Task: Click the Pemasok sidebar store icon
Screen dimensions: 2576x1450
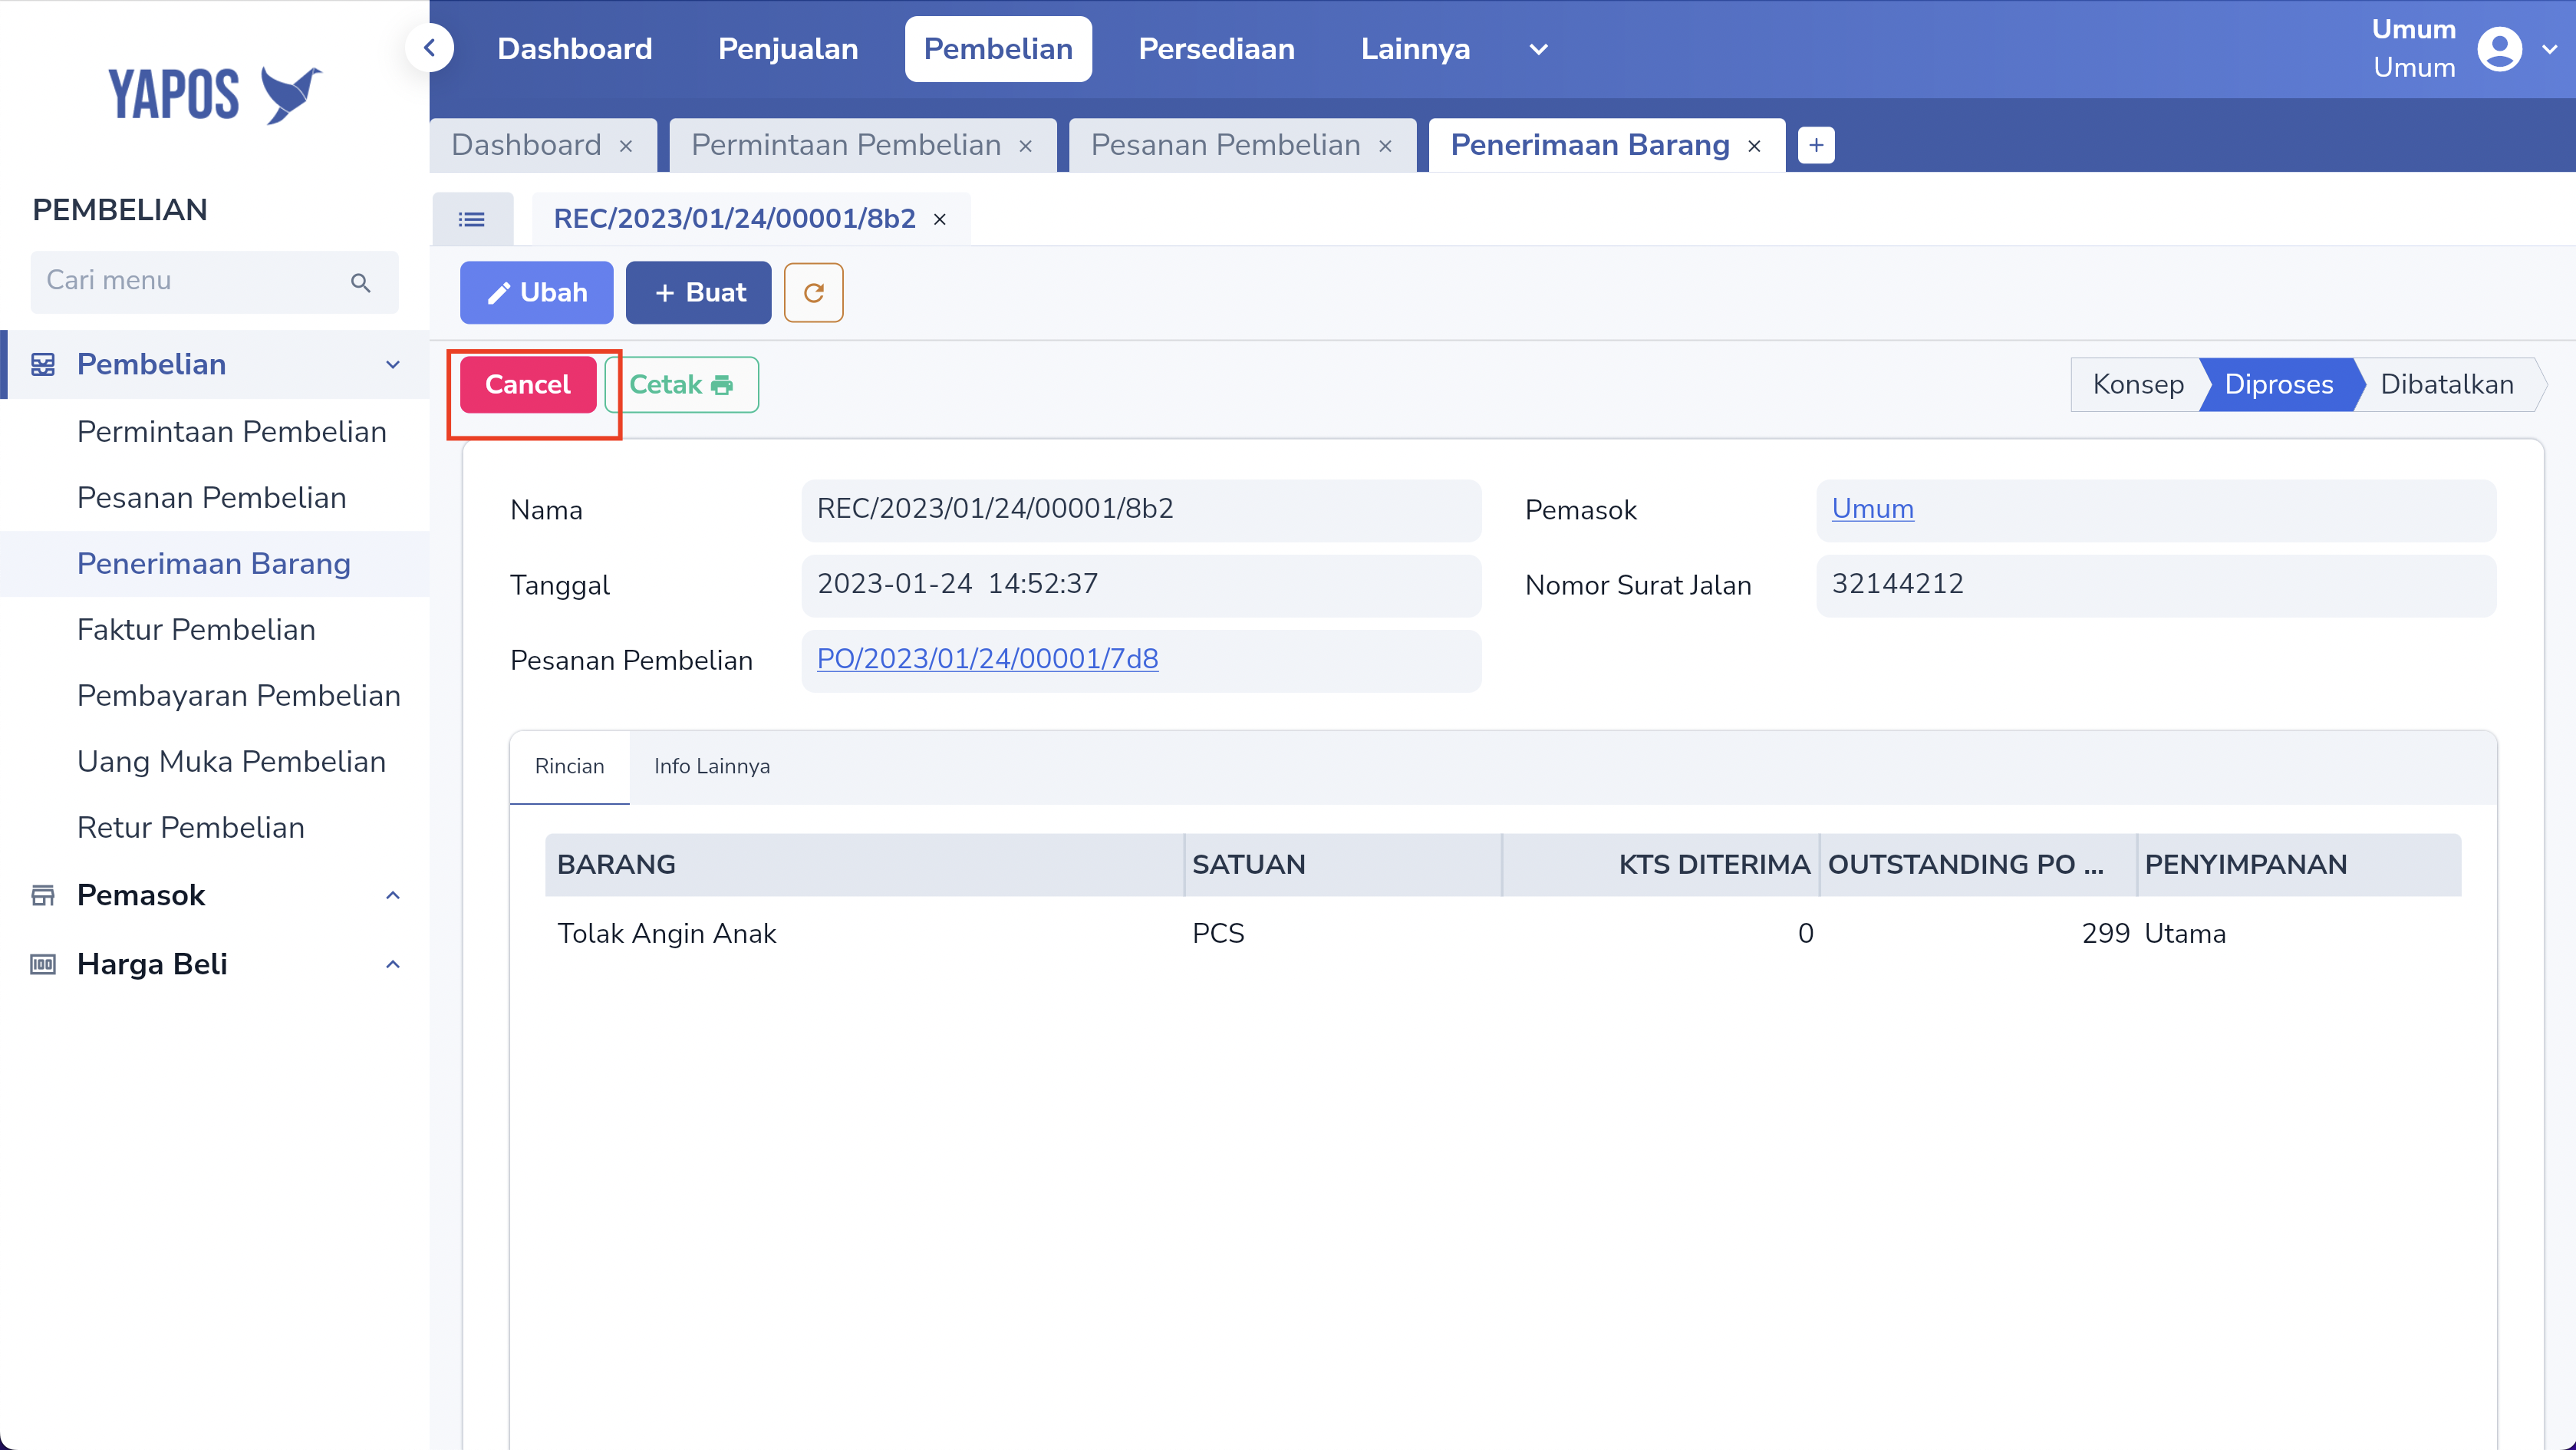Action: [43, 895]
